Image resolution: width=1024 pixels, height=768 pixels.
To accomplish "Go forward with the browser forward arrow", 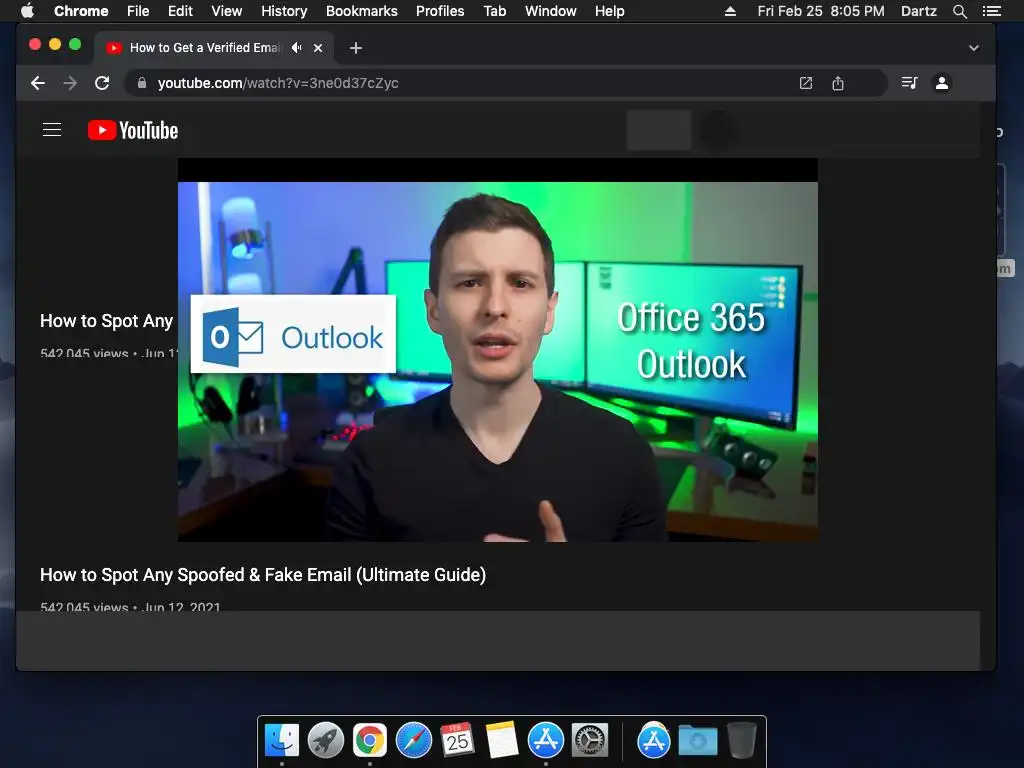I will coord(70,83).
